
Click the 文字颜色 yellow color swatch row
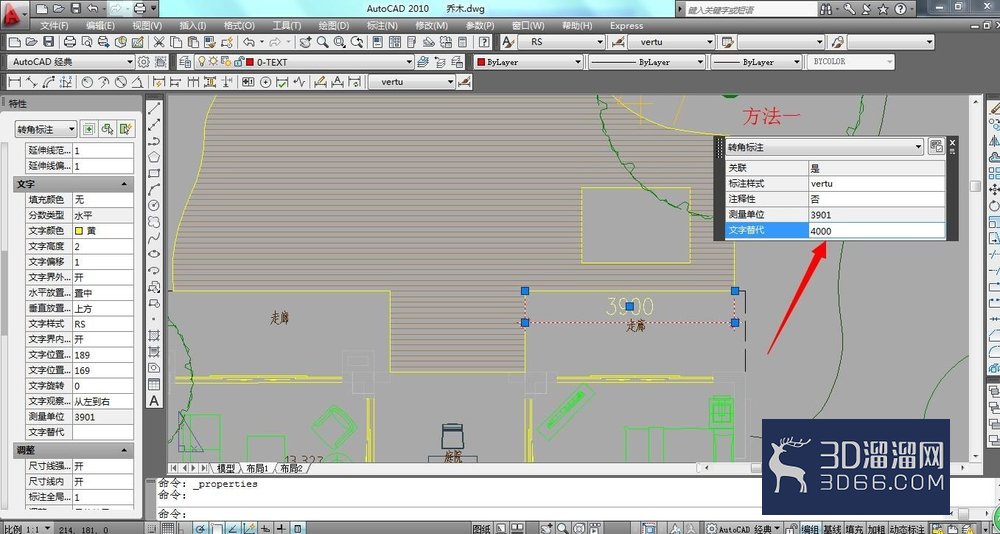coord(80,230)
